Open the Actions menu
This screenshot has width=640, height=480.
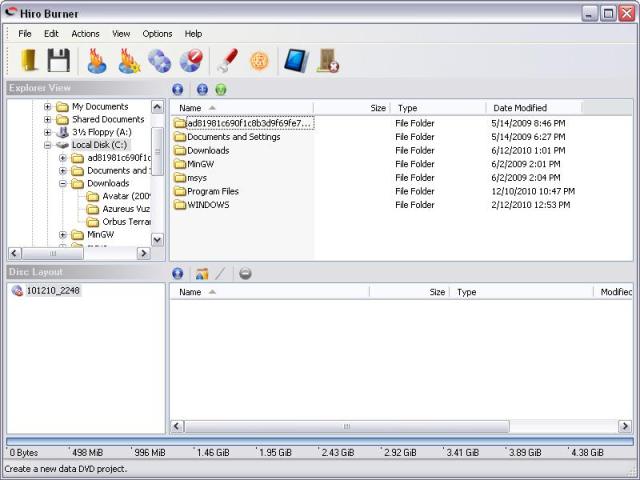point(85,34)
